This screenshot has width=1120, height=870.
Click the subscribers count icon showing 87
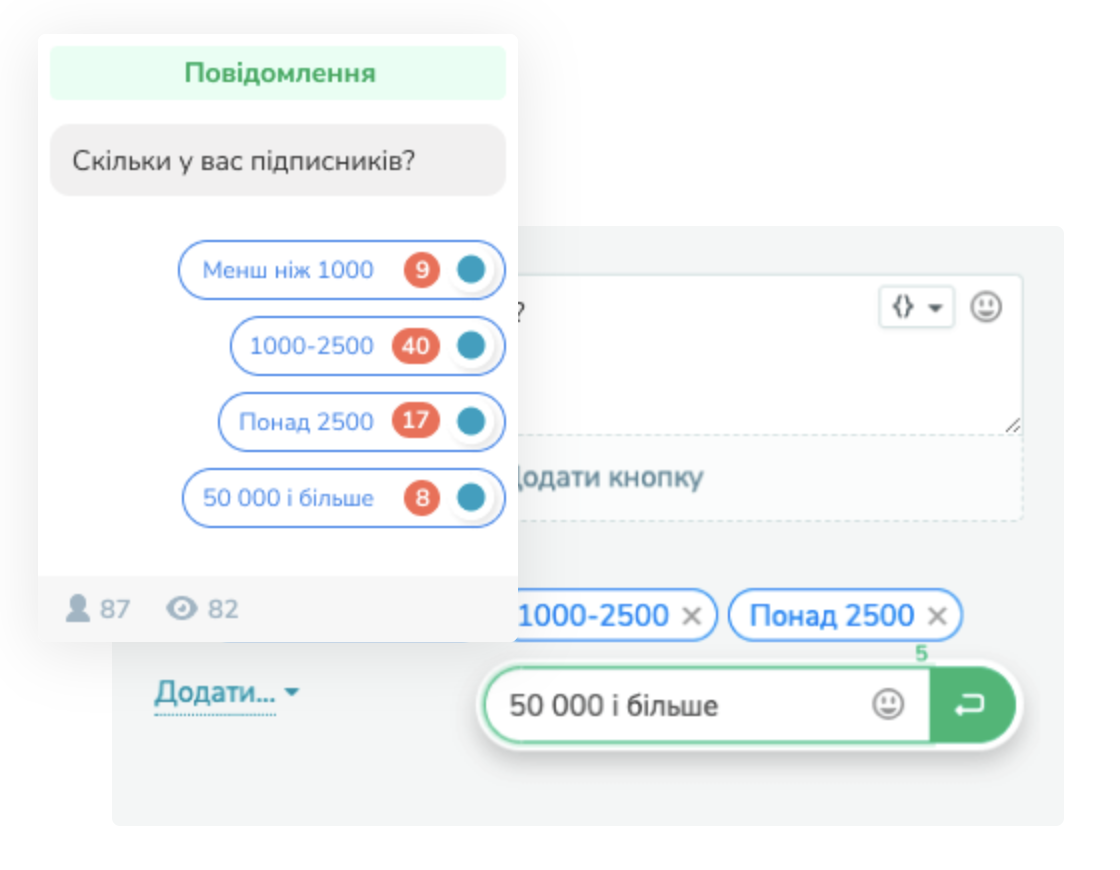click(78, 608)
